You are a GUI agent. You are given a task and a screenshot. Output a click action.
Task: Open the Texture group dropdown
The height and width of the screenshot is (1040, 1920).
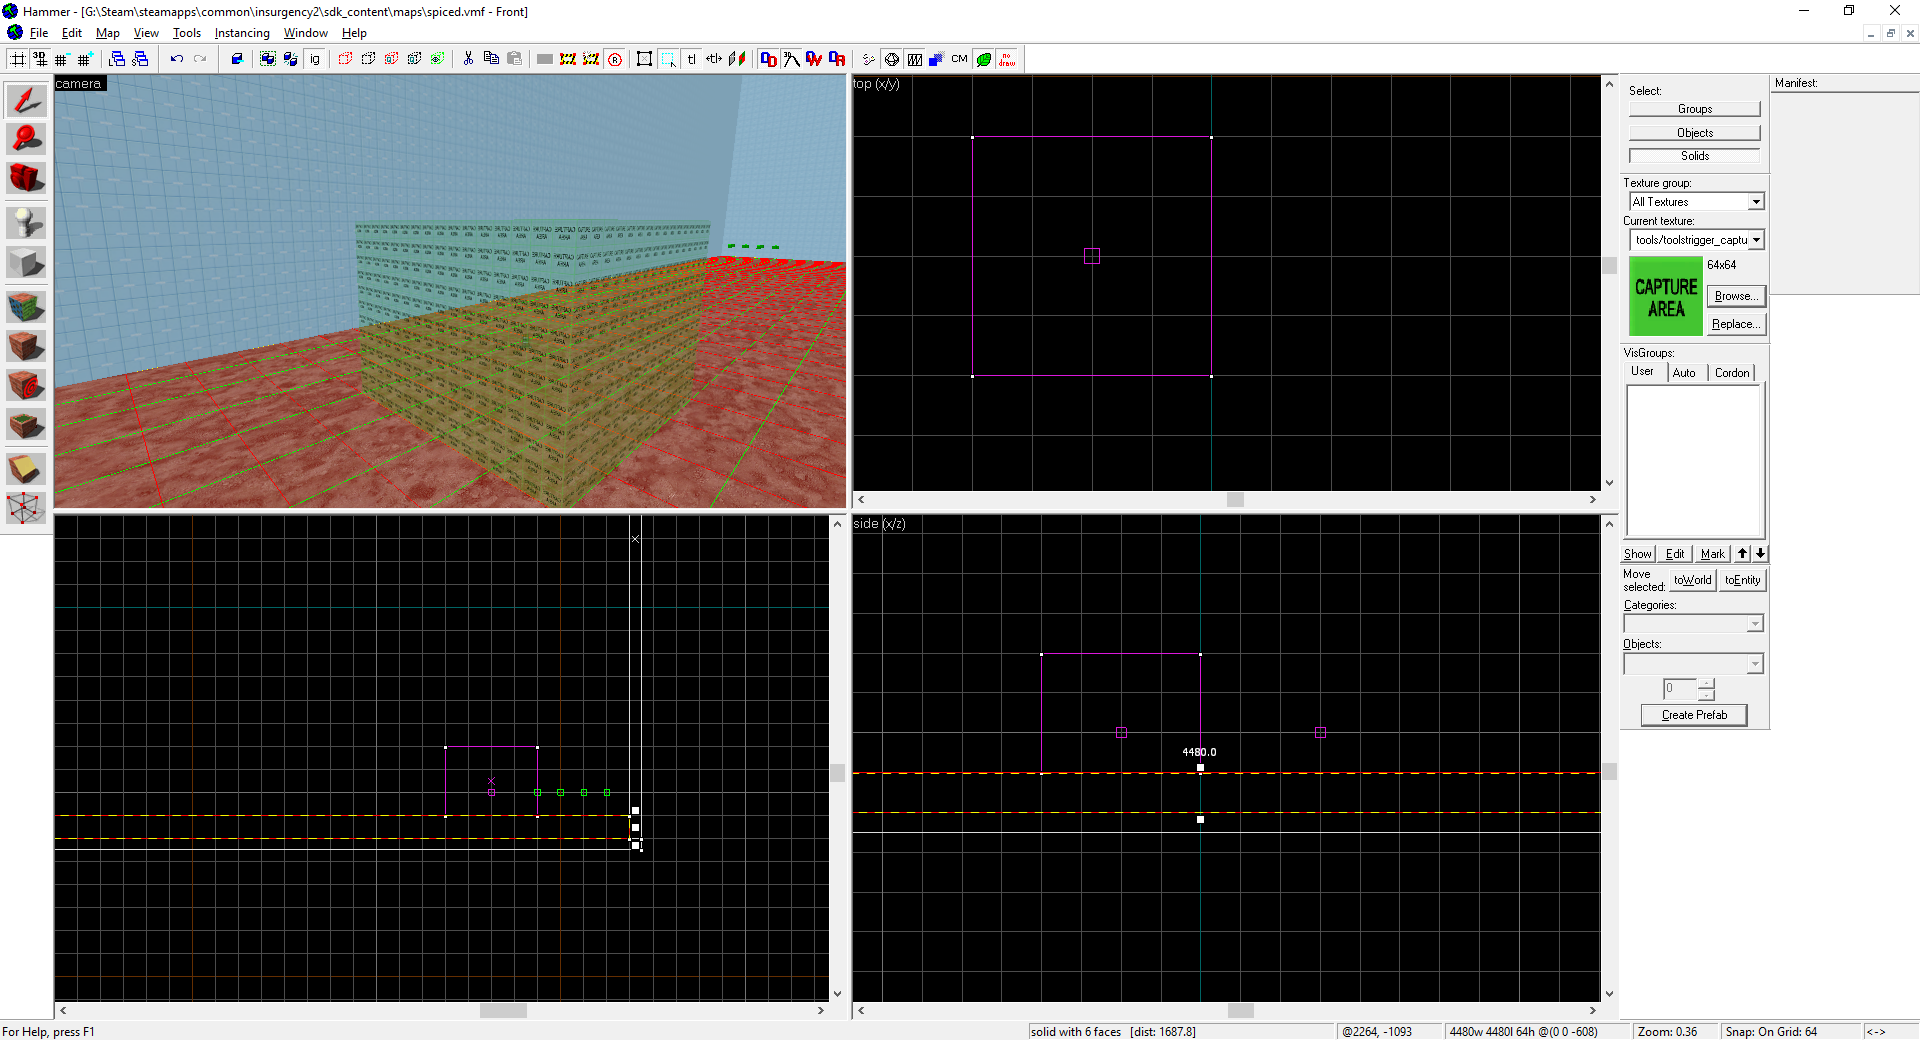click(x=1756, y=202)
